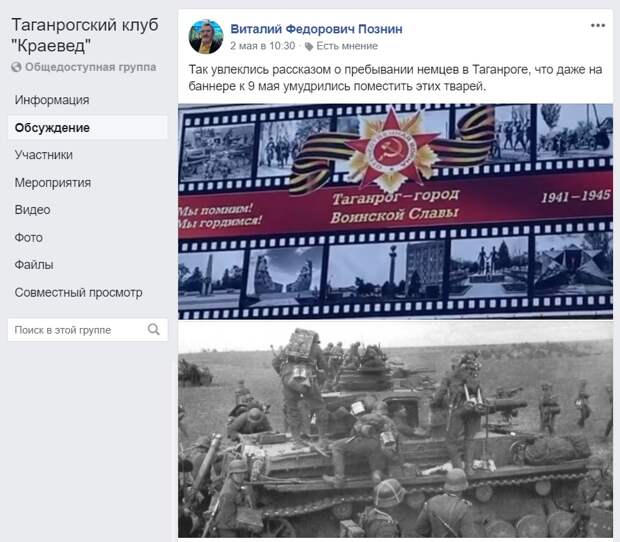This screenshot has width=620, height=542.
Task: Go to Участники in the sidebar
Action: click(43, 155)
